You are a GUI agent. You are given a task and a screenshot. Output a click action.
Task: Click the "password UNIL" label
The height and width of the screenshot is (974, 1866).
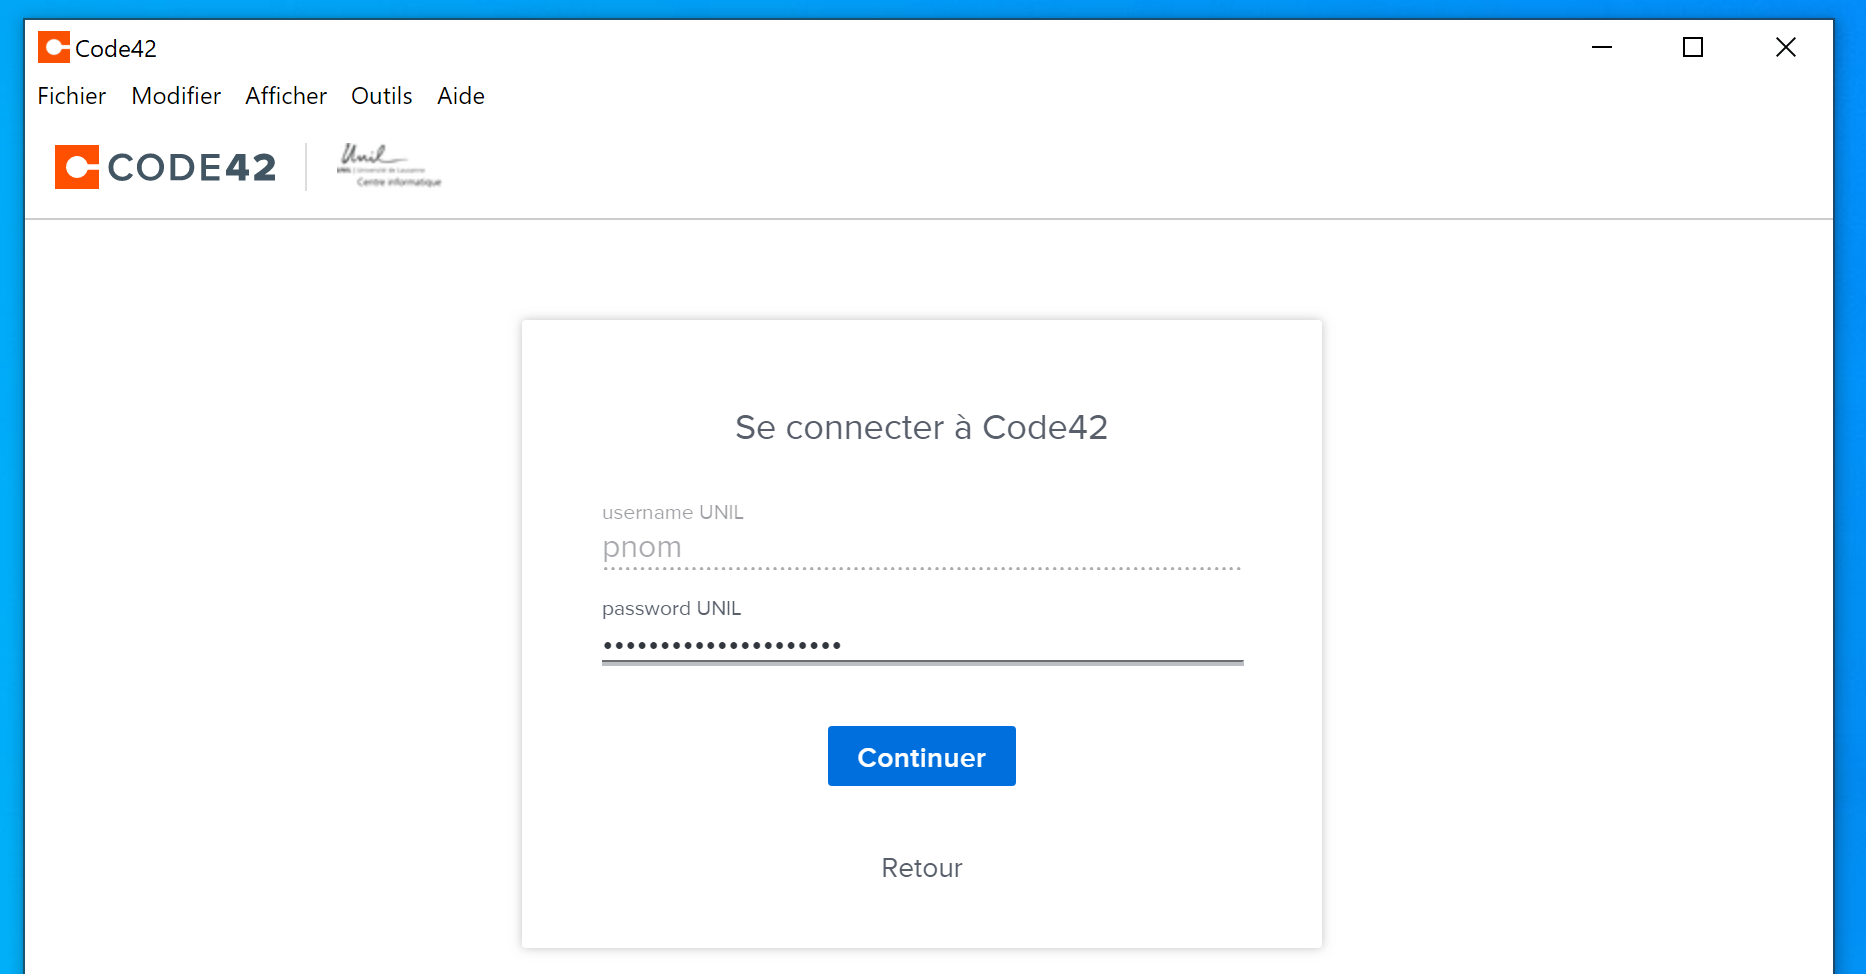tap(672, 609)
